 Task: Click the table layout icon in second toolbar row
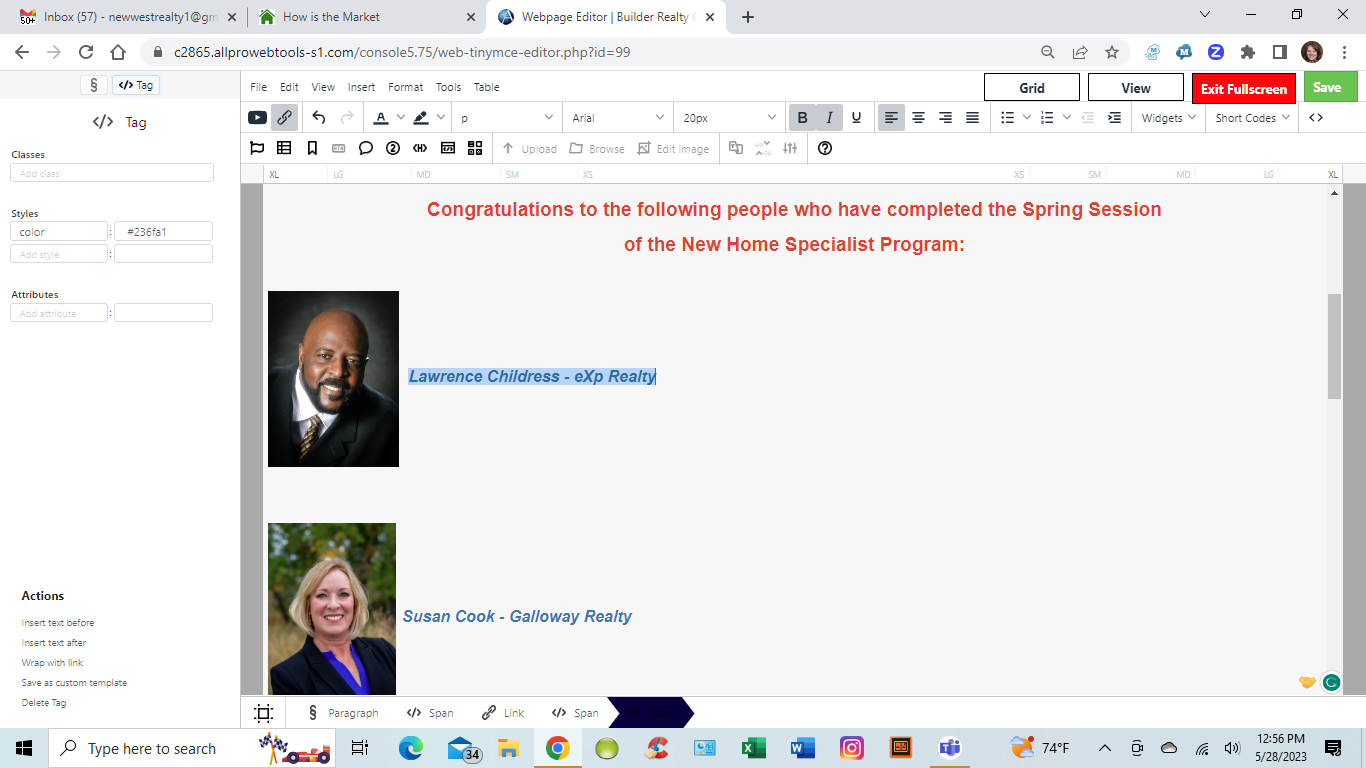coord(284,148)
